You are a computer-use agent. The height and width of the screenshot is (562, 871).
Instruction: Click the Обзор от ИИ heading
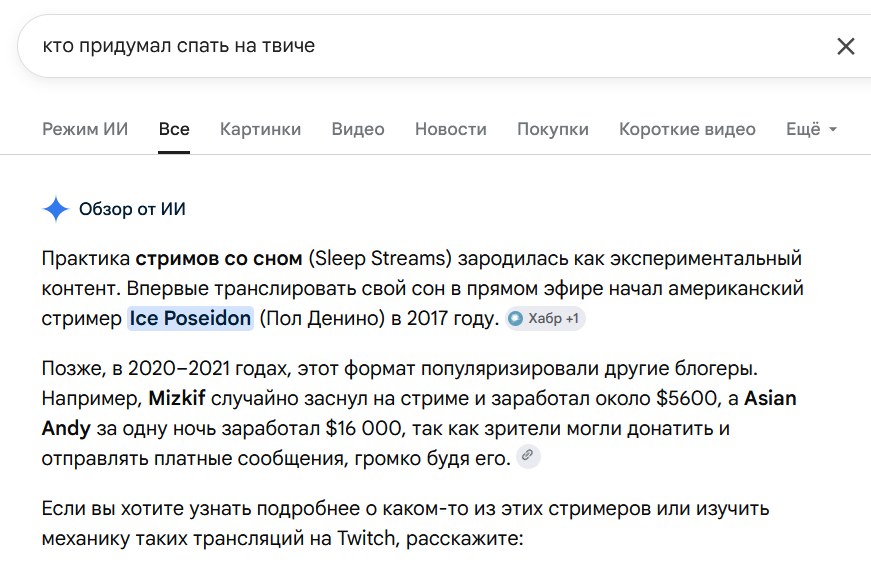coord(132,209)
